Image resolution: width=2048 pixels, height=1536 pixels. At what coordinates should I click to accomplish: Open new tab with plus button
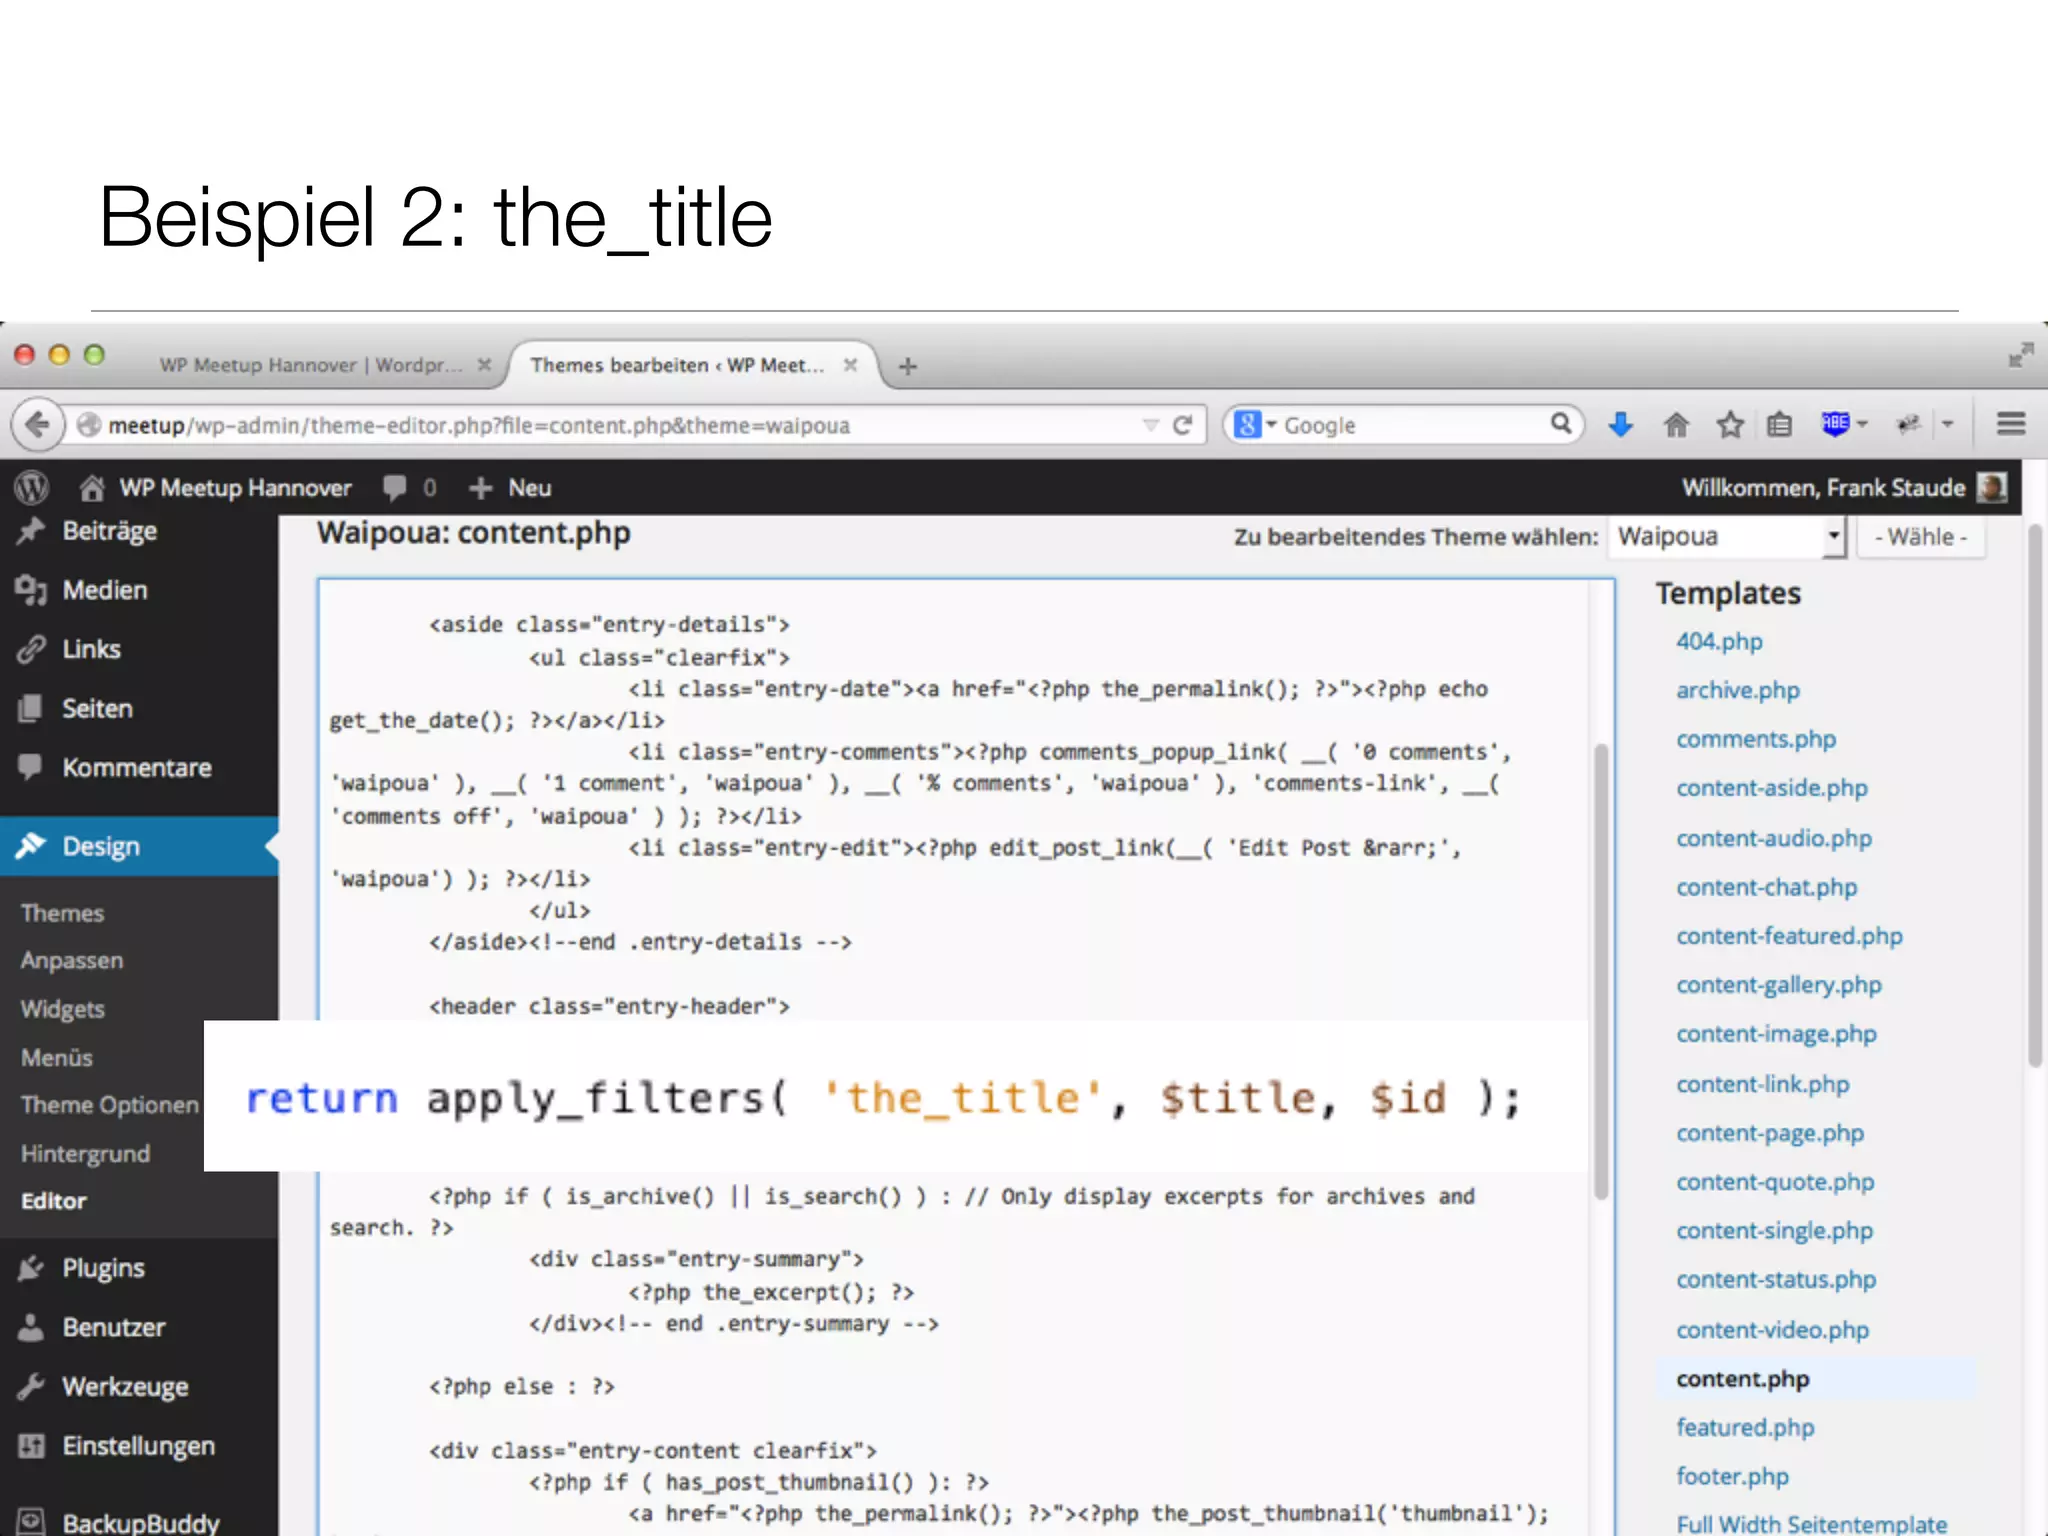tap(908, 367)
